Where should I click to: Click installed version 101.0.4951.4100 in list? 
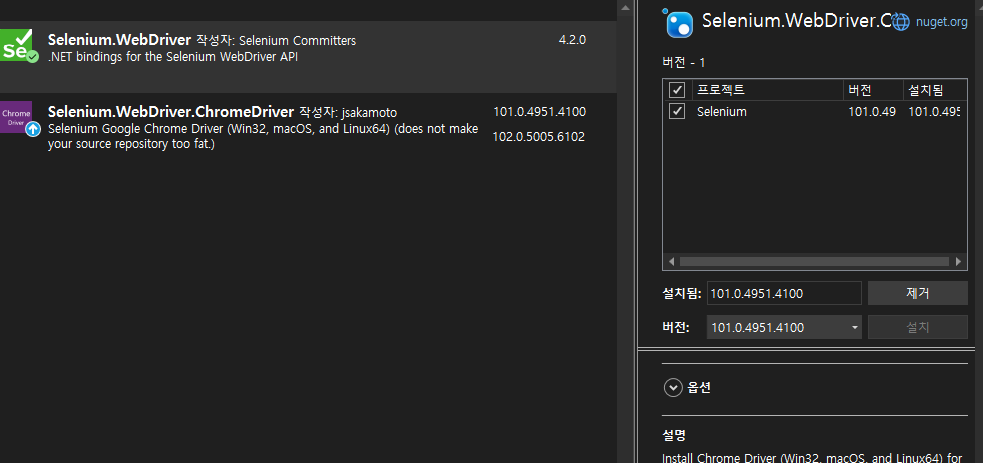(x=540, y=112)
